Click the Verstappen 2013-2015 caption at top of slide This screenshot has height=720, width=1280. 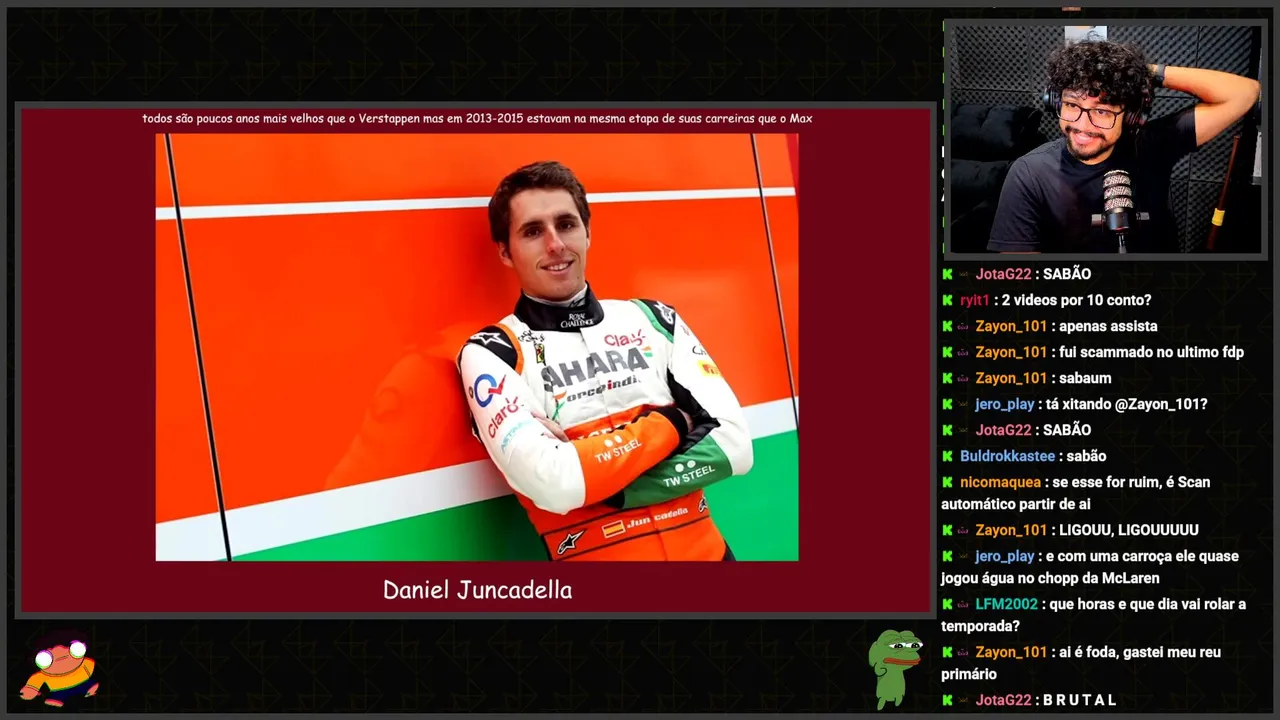(x=477, y=118)
